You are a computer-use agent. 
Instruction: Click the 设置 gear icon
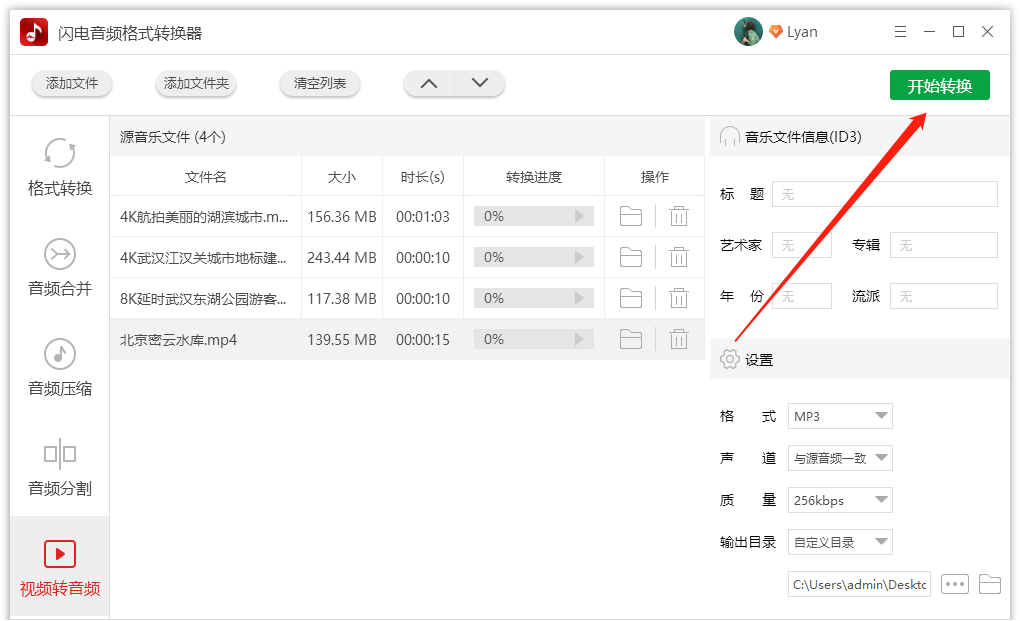[x=729, y=359]
